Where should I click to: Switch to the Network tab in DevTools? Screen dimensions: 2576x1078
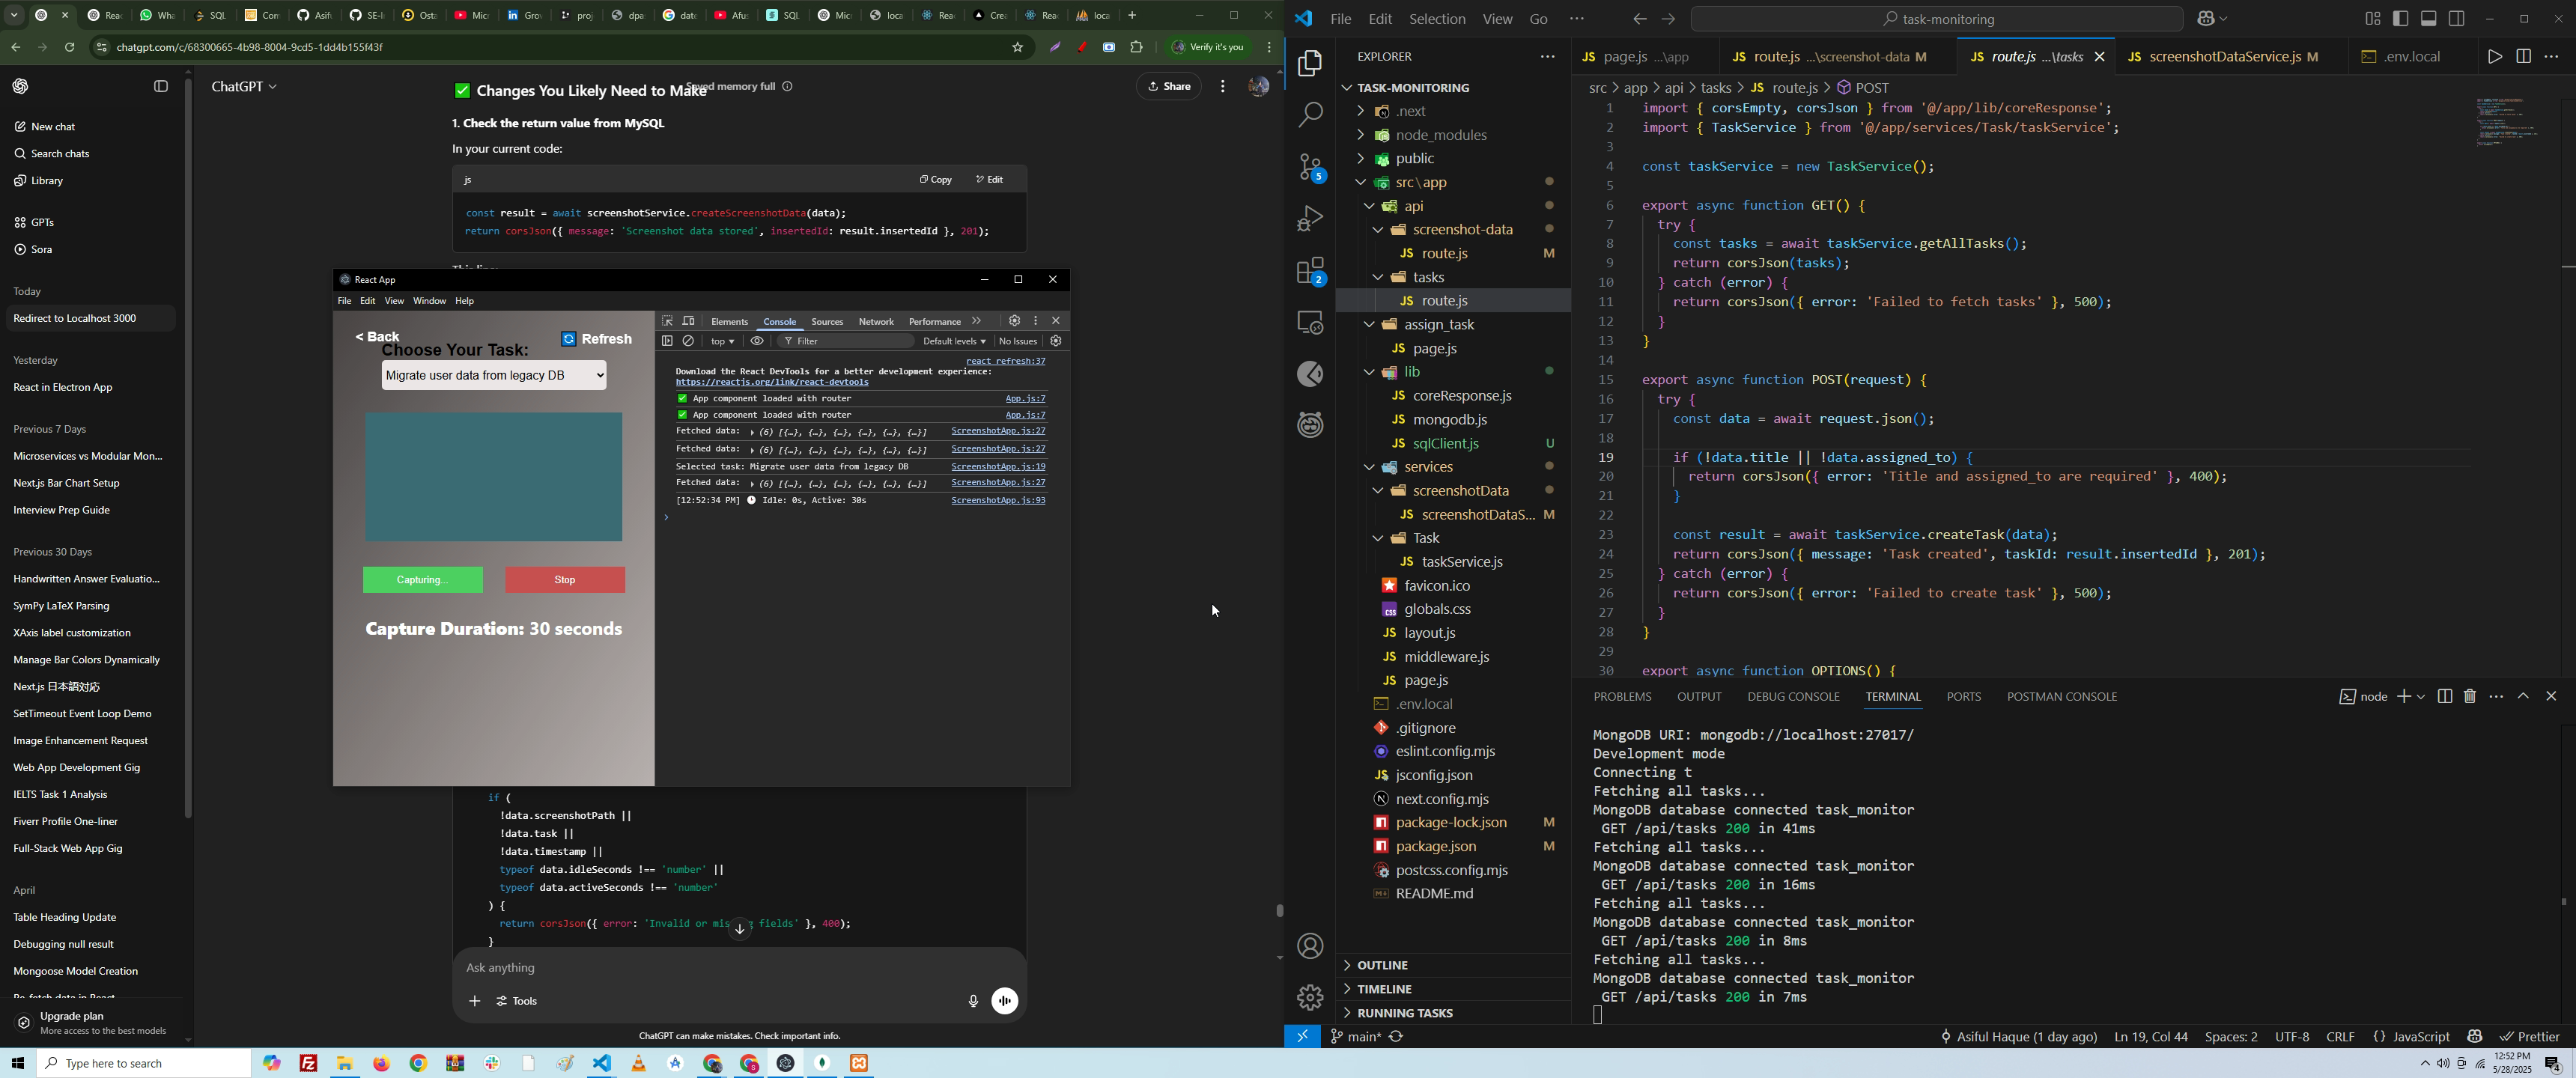click(x=876, y=322)
